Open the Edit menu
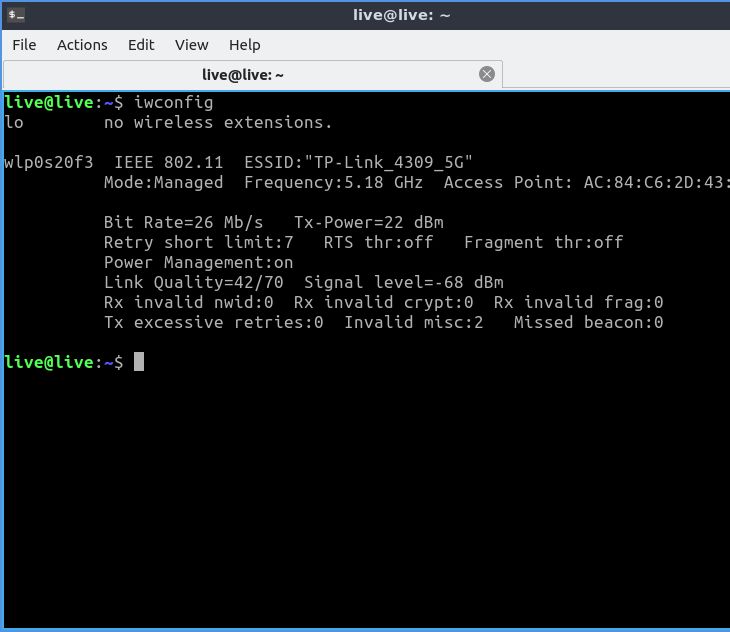This screenshot has width=730, height=632. [x=141, y=45]
